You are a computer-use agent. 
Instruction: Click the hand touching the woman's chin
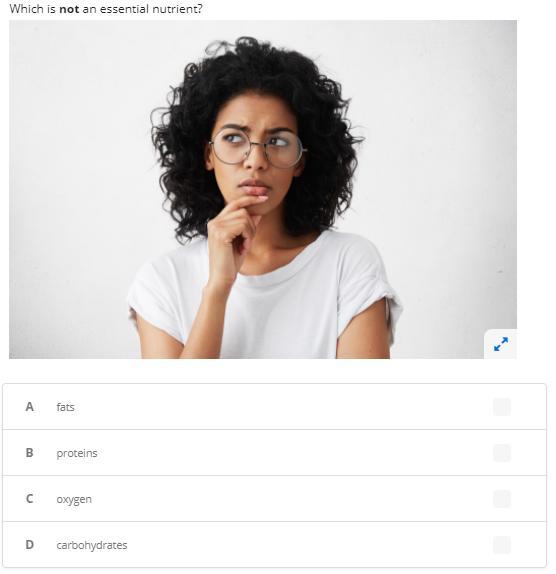tap(233, 229)
